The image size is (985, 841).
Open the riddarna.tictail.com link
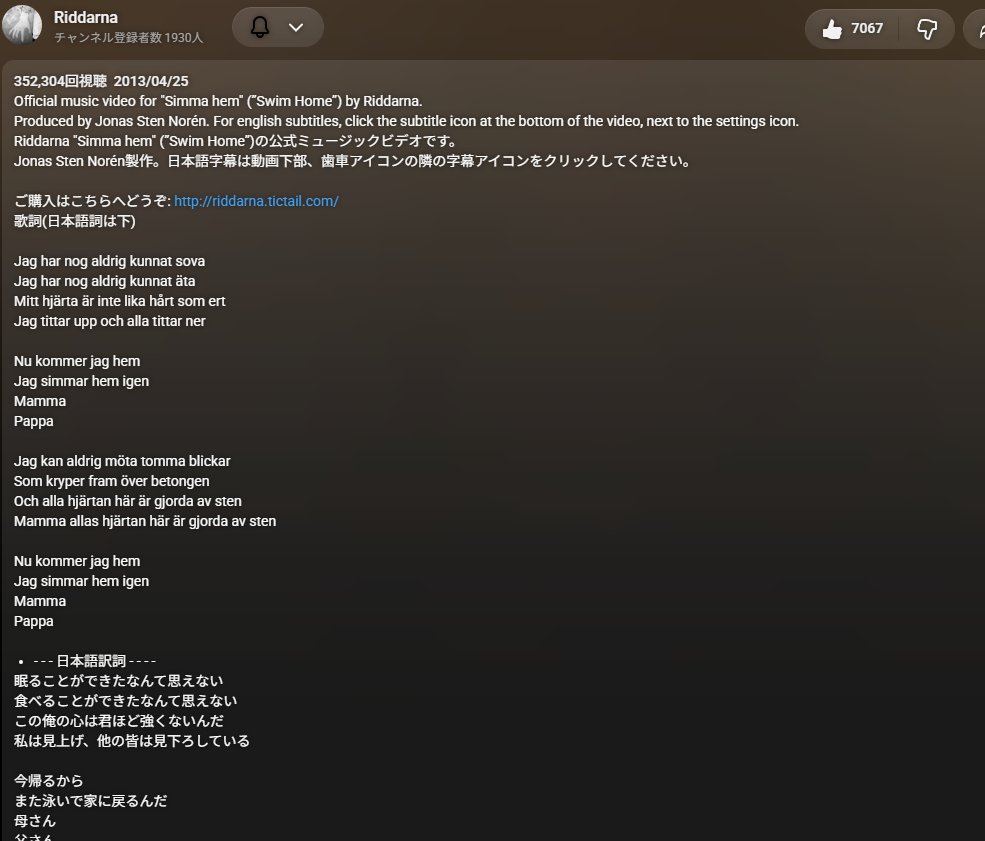coord(256,201)
